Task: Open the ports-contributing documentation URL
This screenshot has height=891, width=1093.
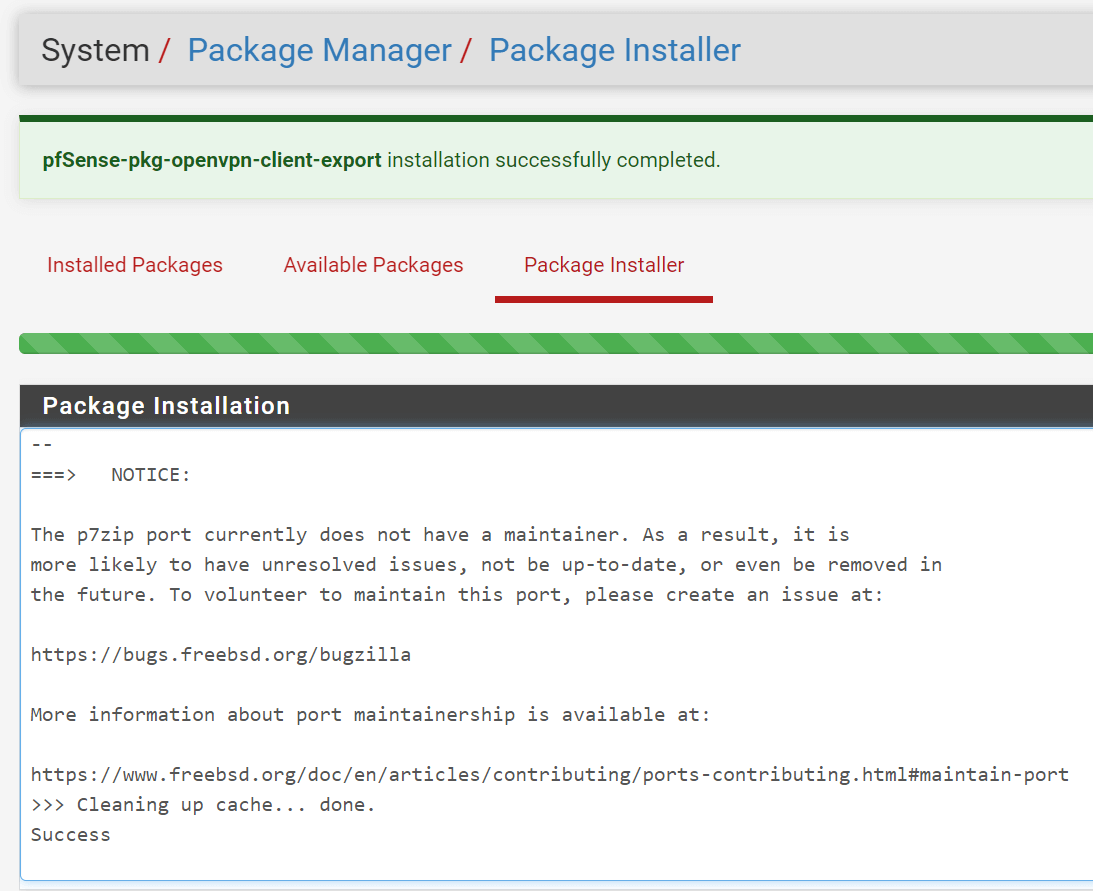Action: (x=549, y=774)
